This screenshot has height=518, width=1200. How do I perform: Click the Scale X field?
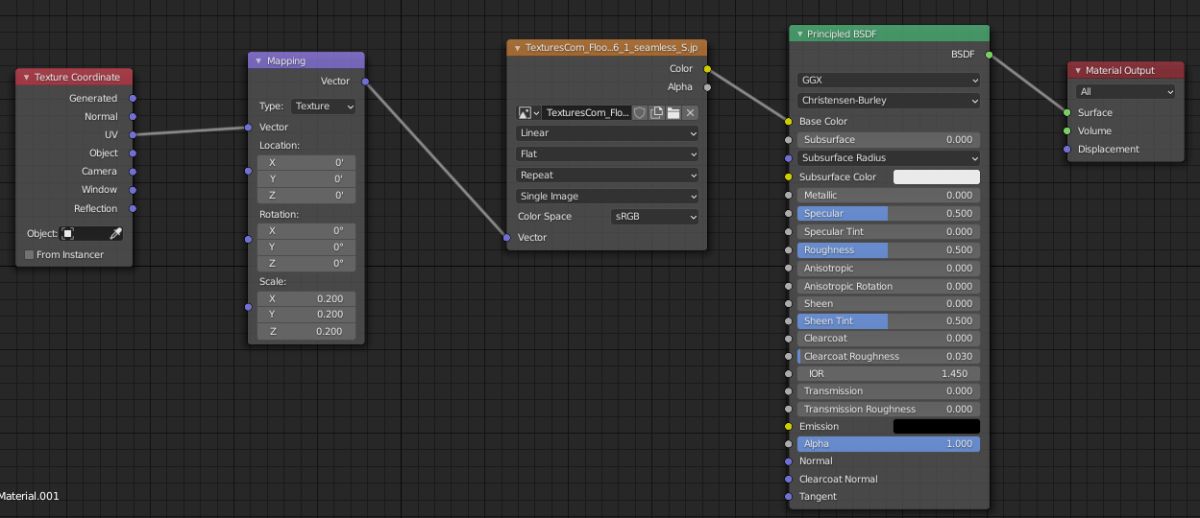pos(306,298)
